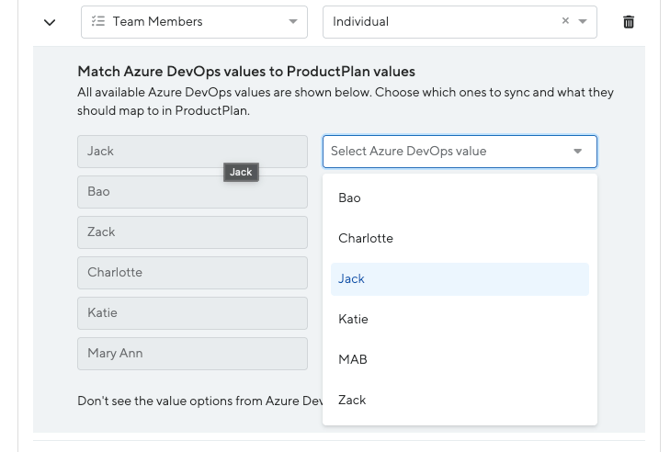670x452 pixels.
Task: Collapse the Team Members row chevron
Action: [50, 22]
